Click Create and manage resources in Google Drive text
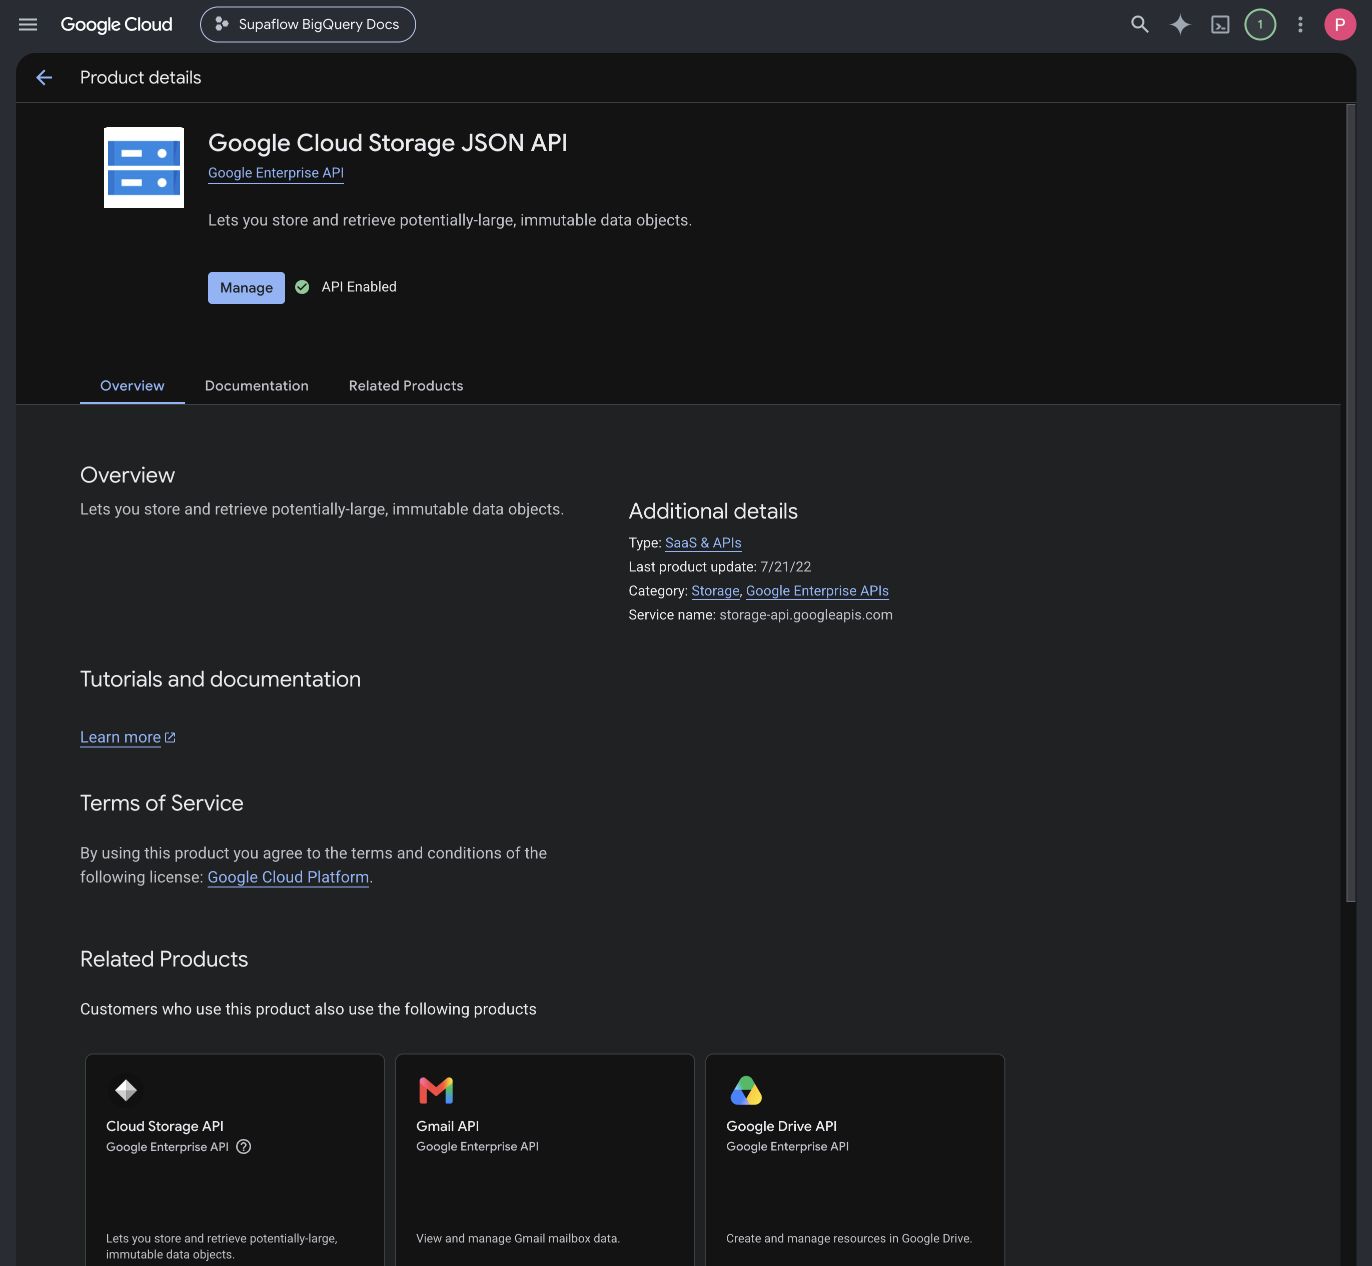Screen dimensions: 1372x1266 (849, 1238)
